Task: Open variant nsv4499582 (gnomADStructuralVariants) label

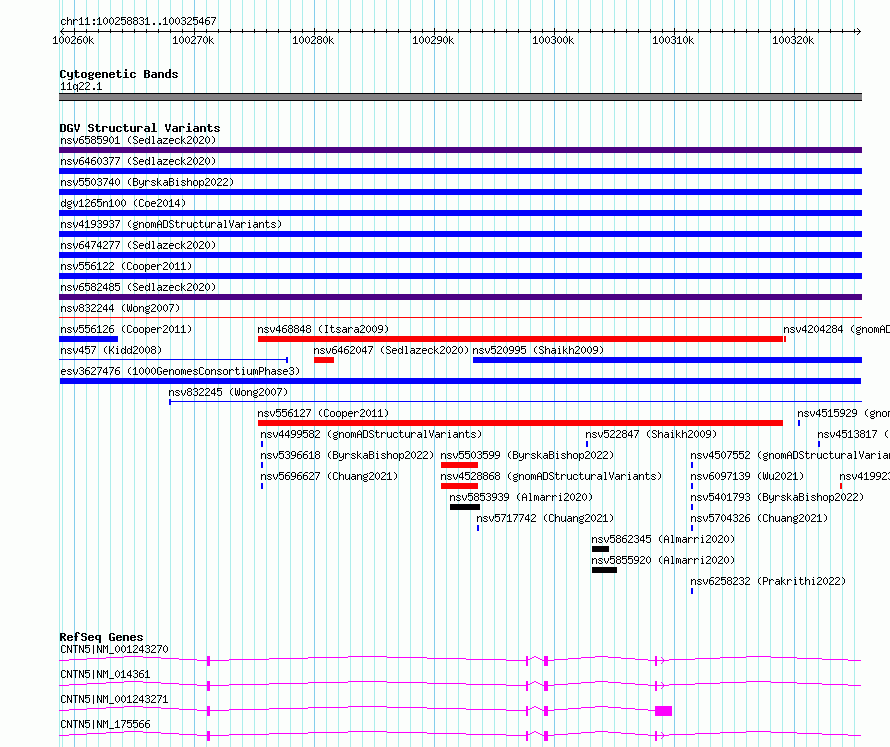Action: [371, 434]
